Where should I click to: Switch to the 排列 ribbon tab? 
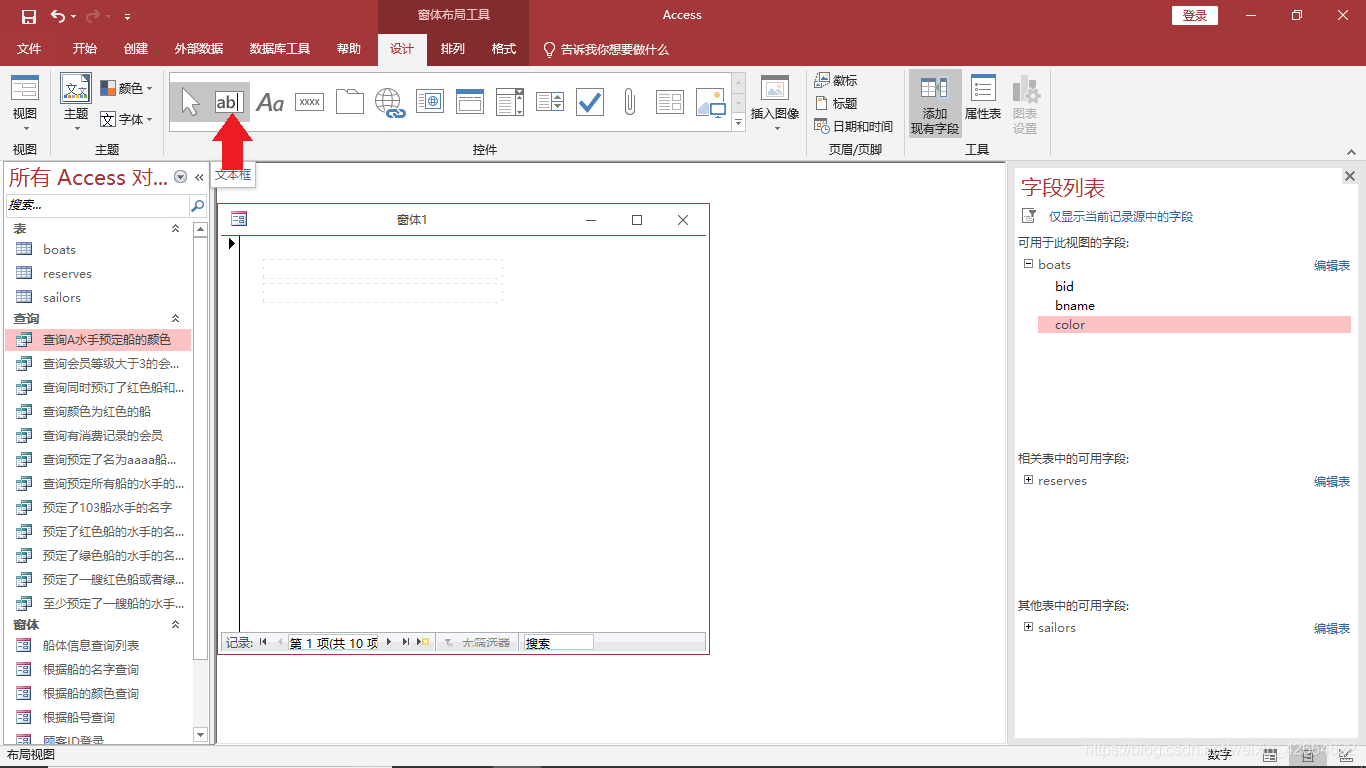[453, 49]
